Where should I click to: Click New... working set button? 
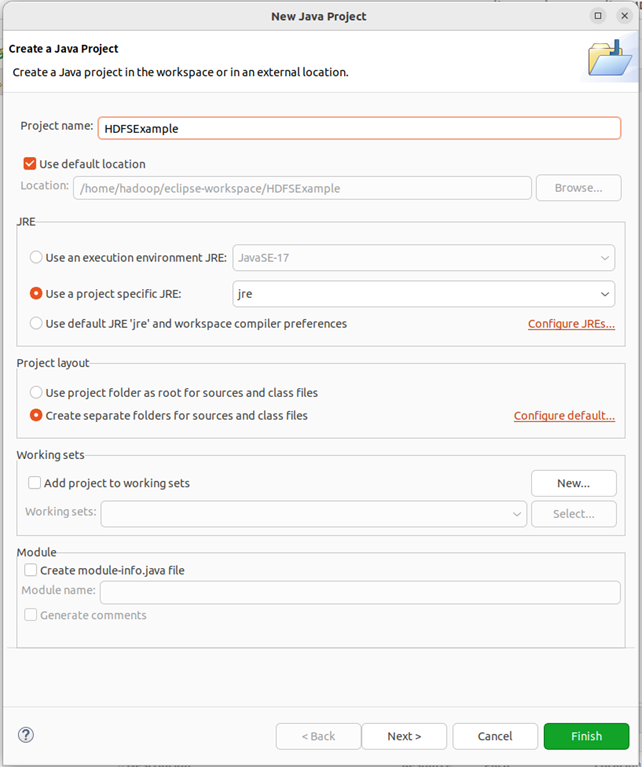point(573,483)
